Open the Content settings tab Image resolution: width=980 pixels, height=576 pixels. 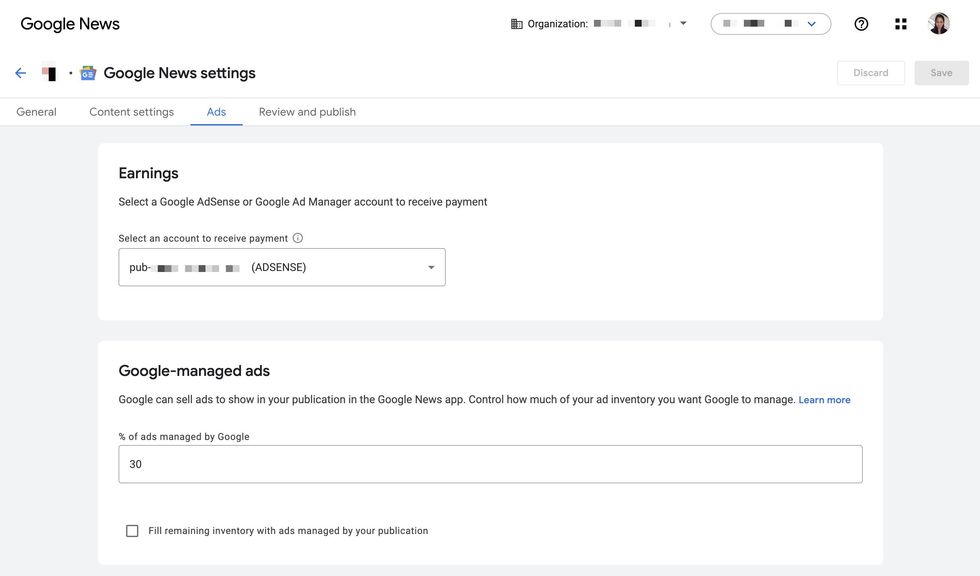tap(131, 110)
